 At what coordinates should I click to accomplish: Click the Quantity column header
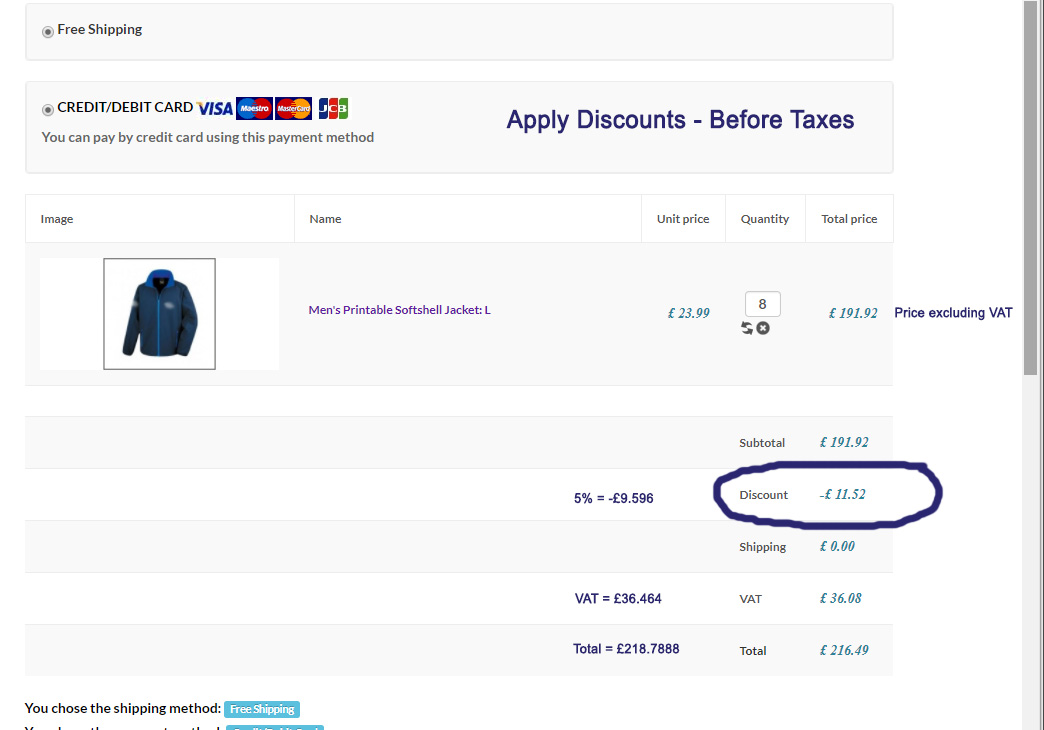(765, 219)
